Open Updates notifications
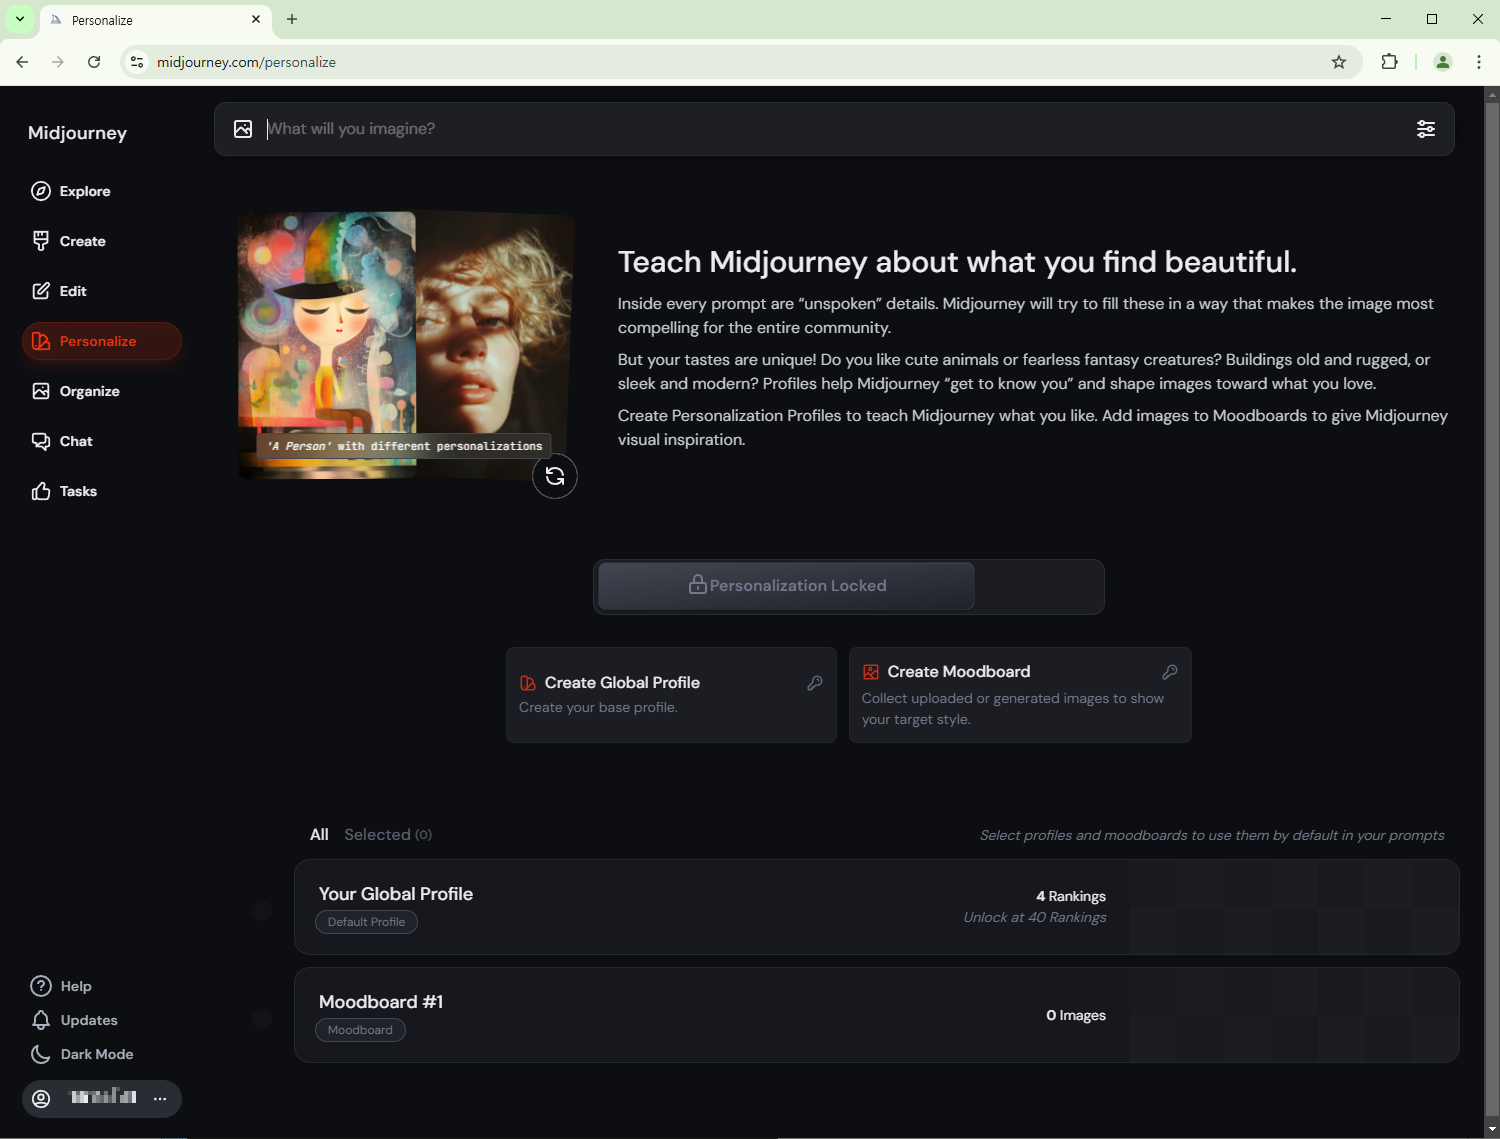This screenshot has height=1139, width=1500. (x=74, y=1020)
